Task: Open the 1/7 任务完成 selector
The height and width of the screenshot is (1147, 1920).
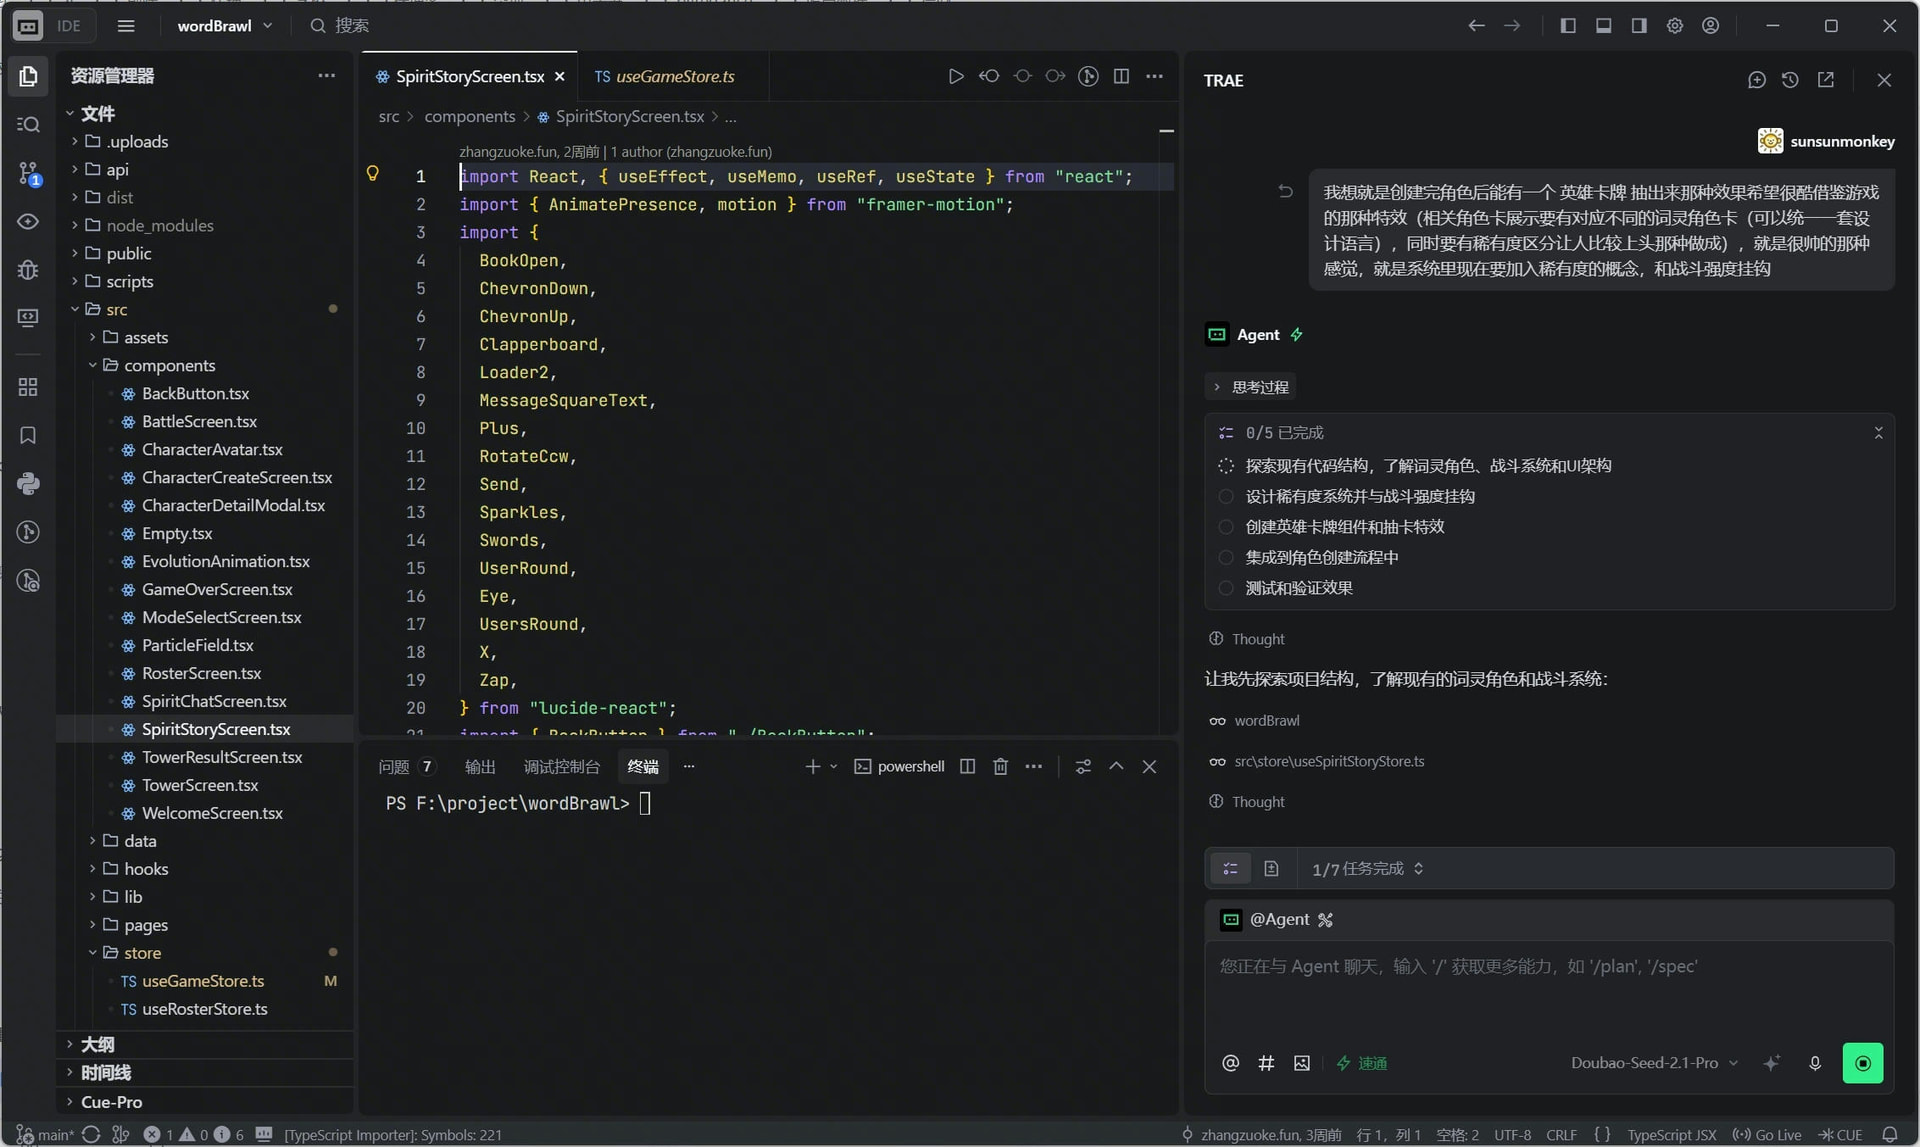Action: point(1367,868)
